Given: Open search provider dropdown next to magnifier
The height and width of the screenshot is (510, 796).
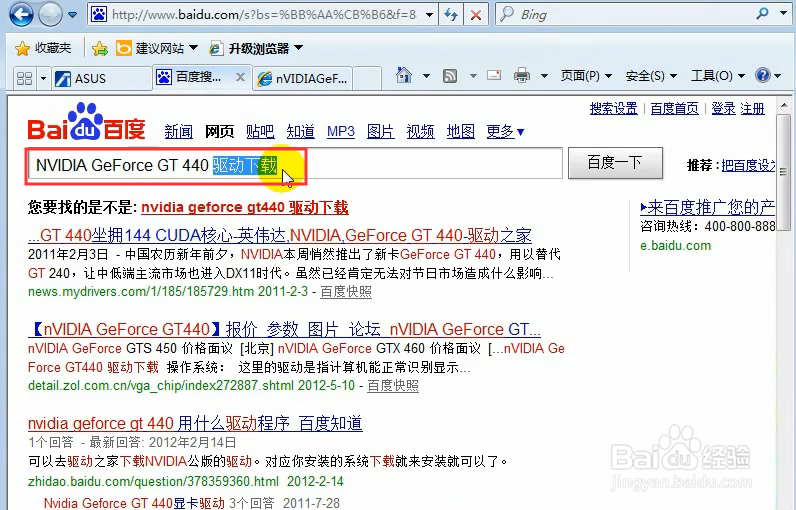Looking at the screenshot, I should (x=783, y=13).
